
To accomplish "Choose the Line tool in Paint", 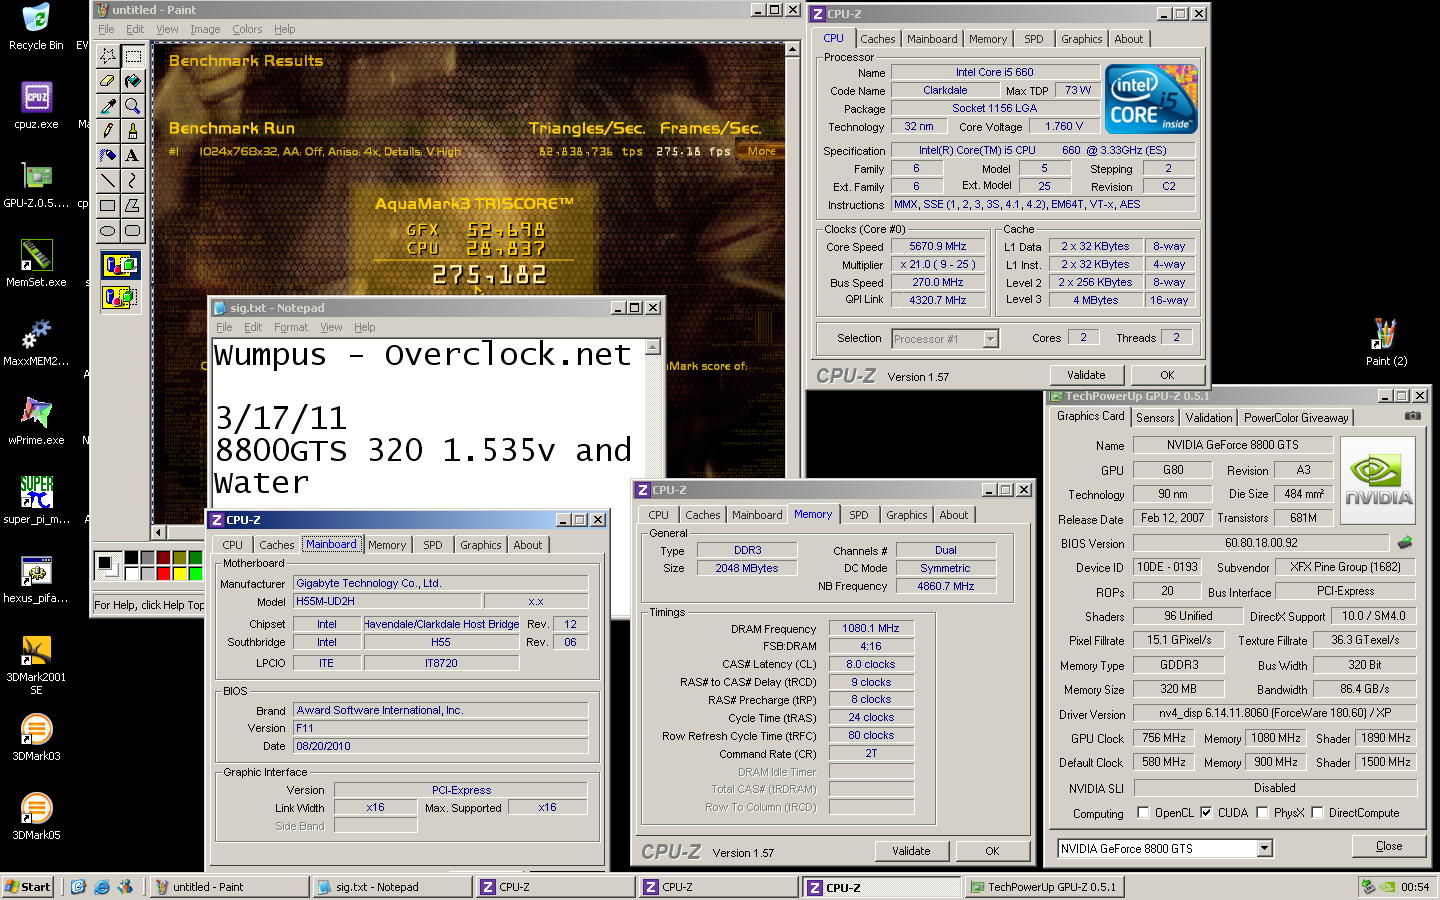I will pos(108,181).
